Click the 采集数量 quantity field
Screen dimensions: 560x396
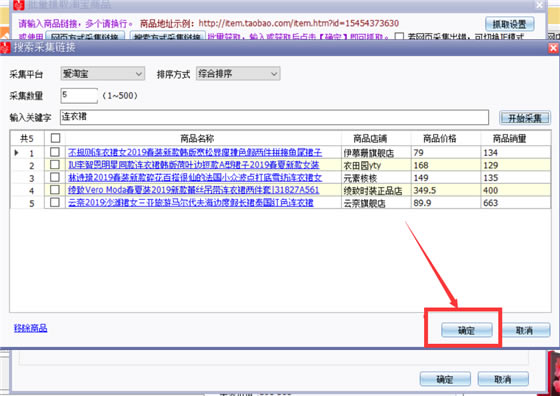79,95
